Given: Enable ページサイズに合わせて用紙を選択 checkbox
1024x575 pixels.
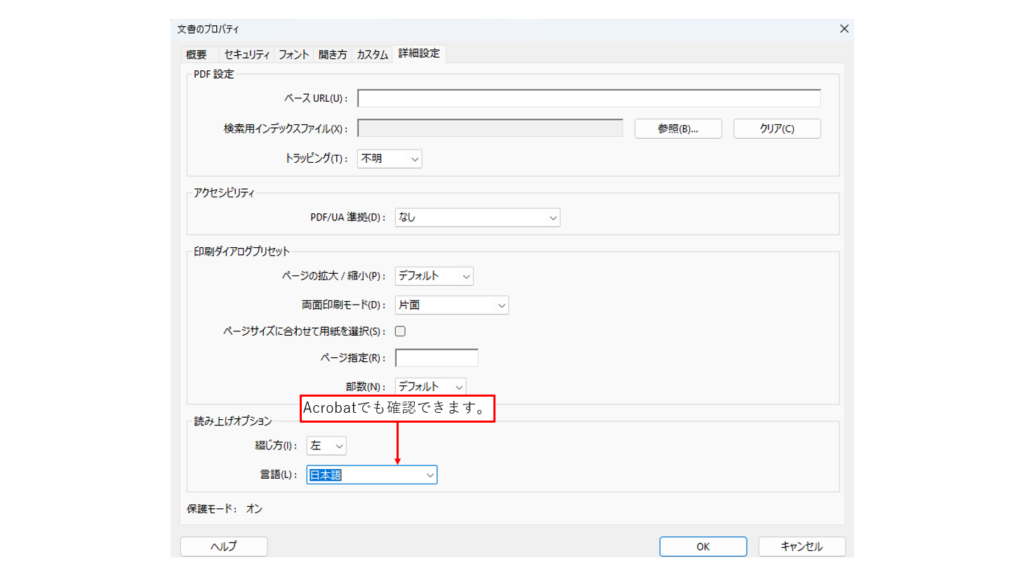Looking at the screenshot, I should coord(401,331).
